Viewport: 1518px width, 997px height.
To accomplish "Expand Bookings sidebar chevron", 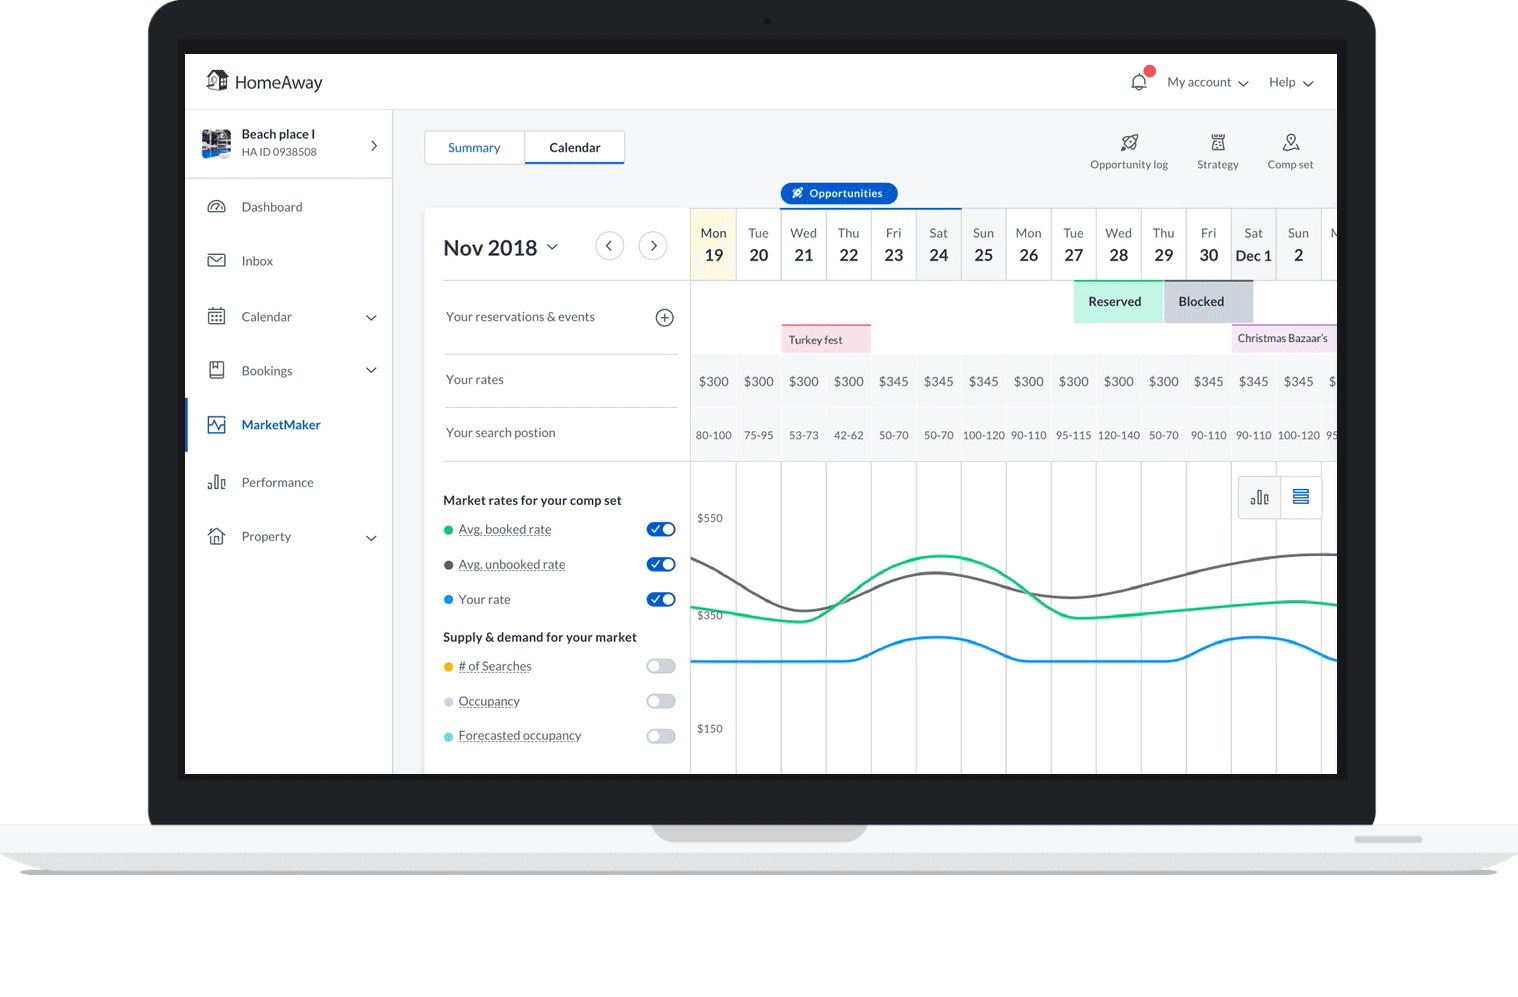I will pos(371,370).
